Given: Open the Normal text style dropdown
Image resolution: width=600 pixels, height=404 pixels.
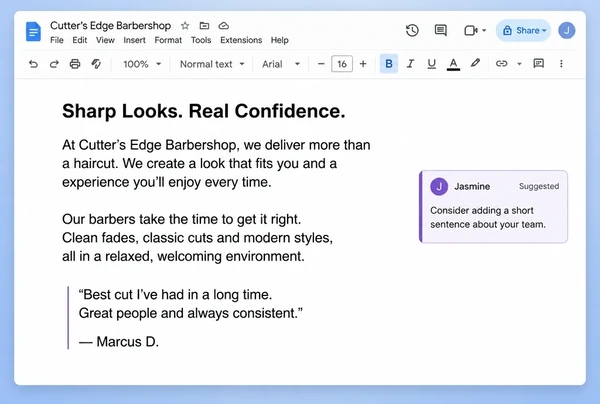Looking at the screenshot, I should 212,64.
